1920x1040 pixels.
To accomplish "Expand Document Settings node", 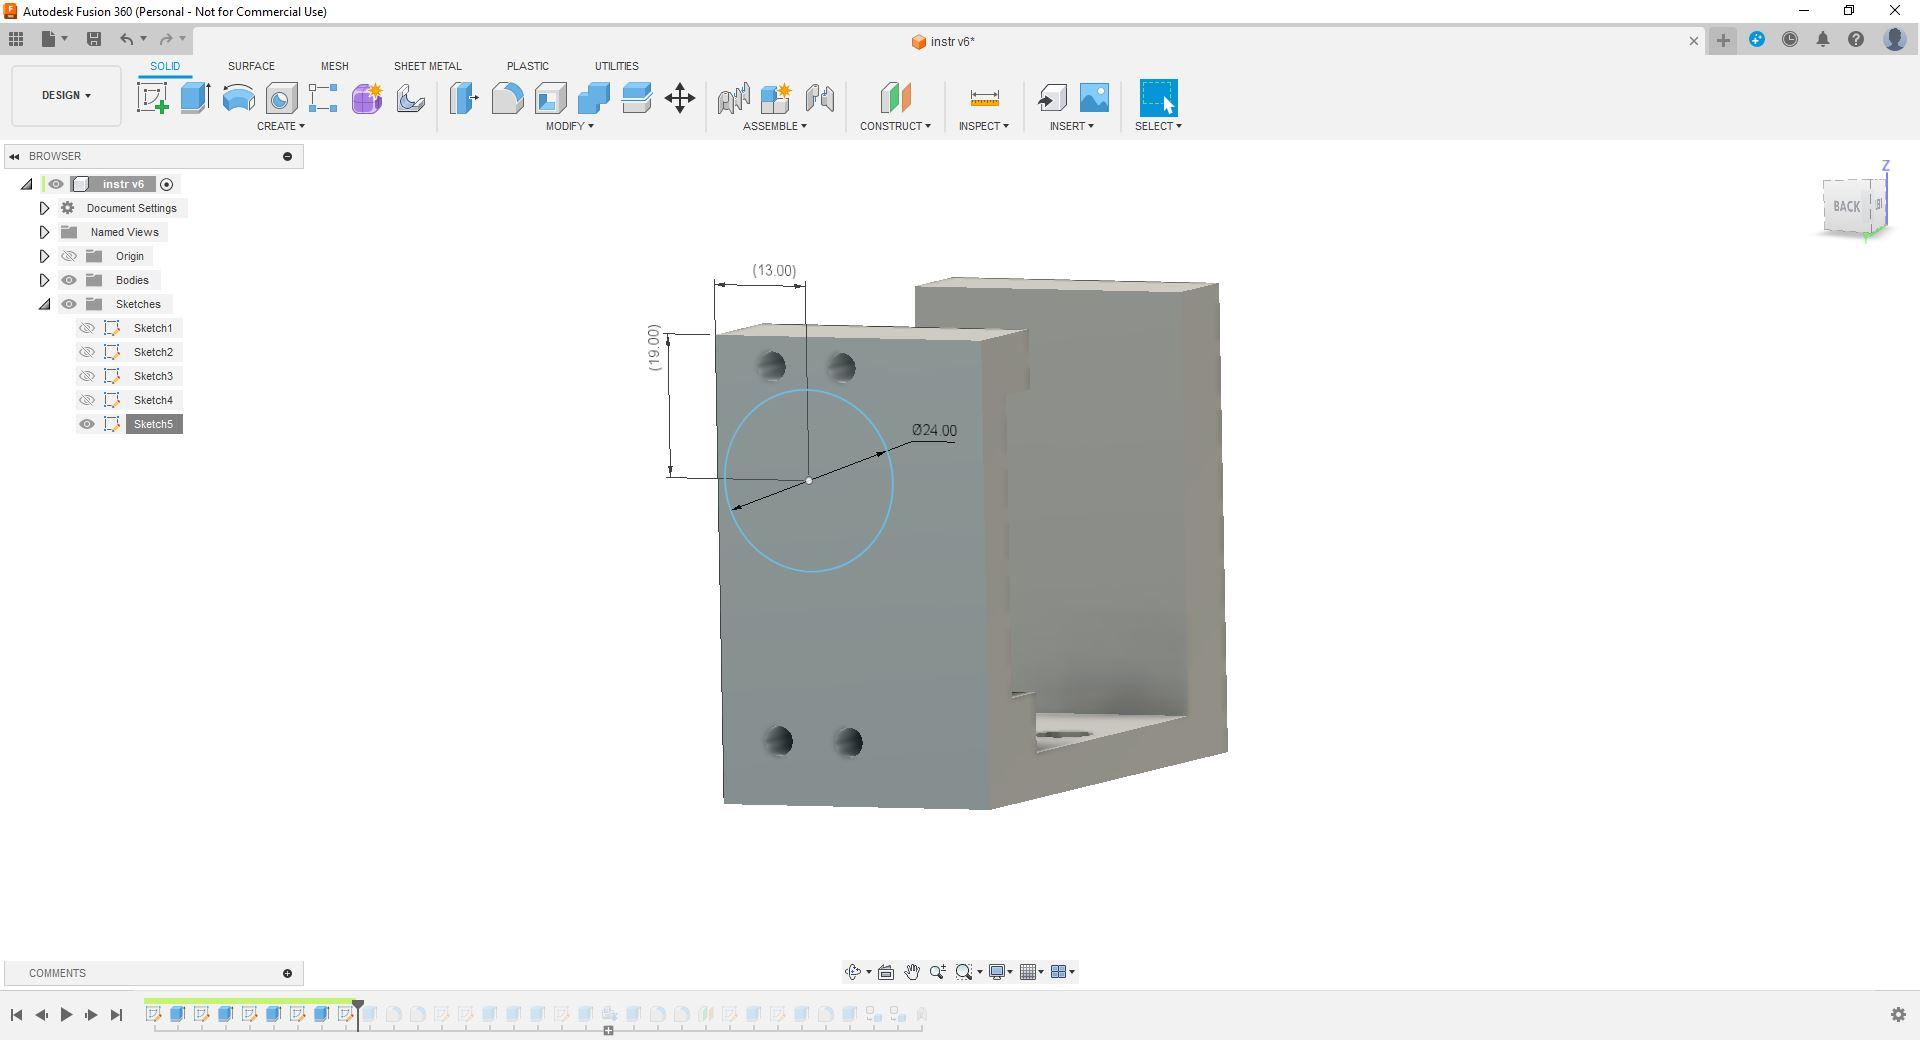I will coord(44,208).
